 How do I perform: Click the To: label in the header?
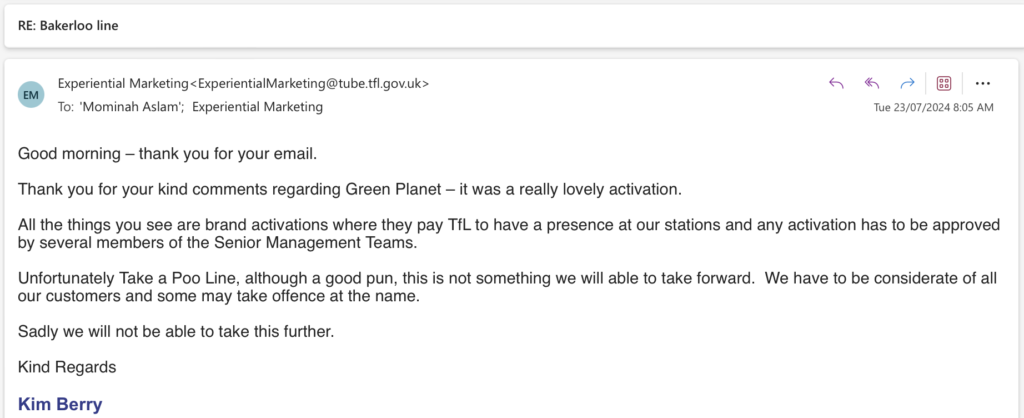tap(65, 107)
